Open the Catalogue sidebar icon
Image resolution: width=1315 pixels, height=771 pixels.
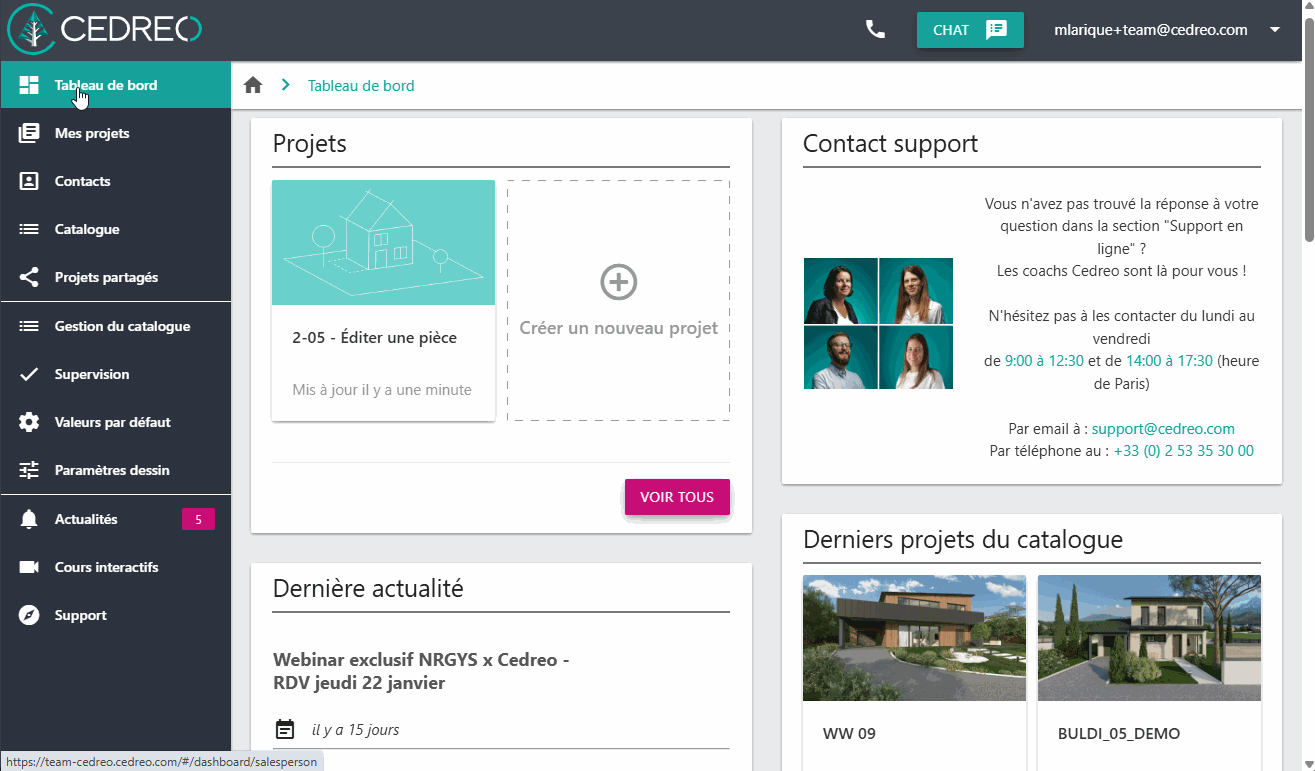pyautogui.click(x=29, y=229)
